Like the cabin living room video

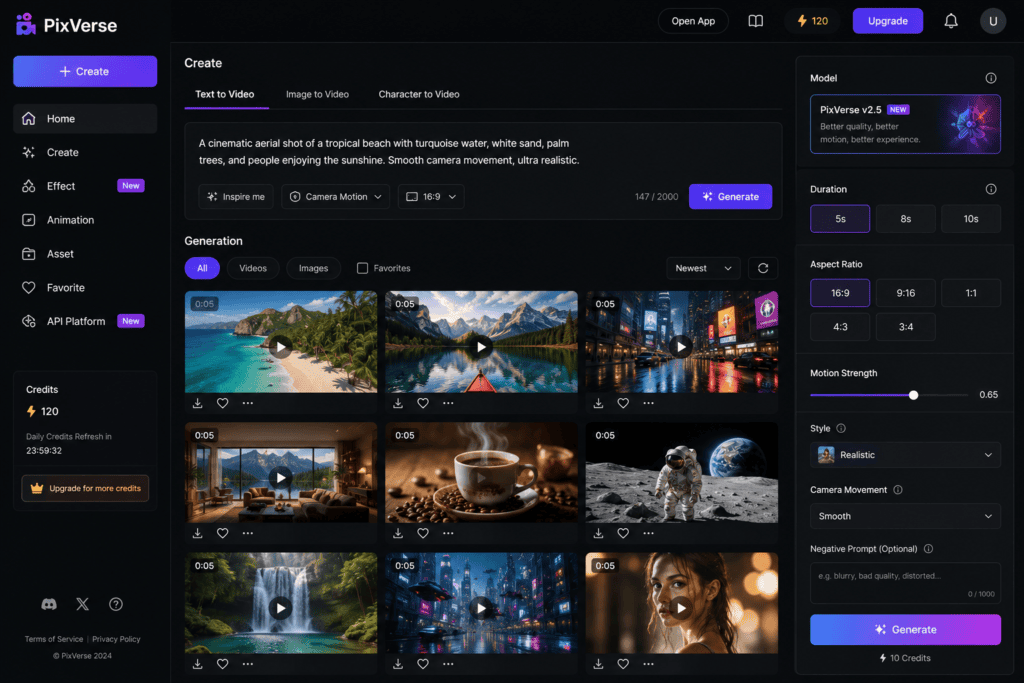point(223,533)
